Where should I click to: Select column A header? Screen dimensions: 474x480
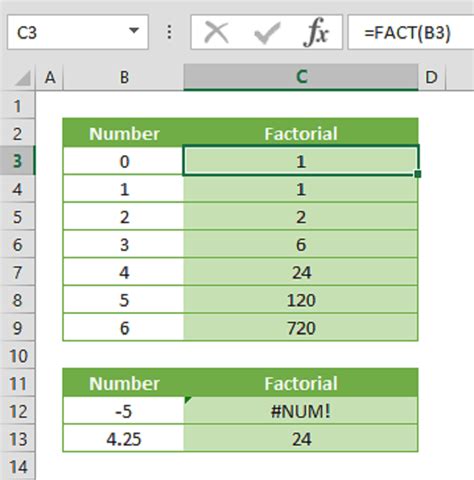coord(50,78)
